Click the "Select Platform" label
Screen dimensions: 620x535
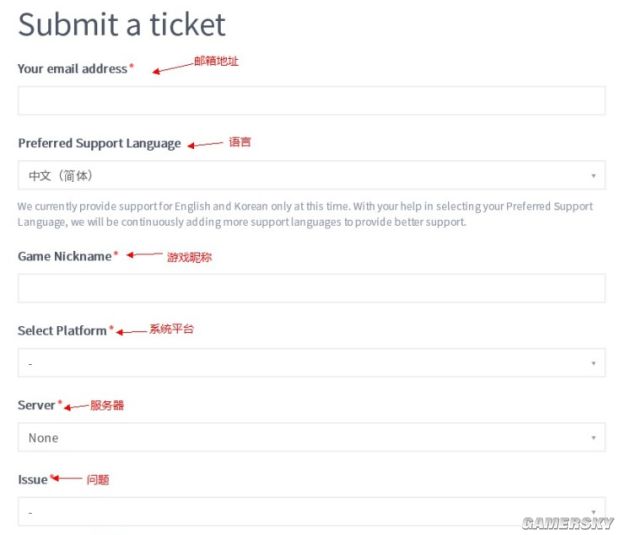(x=62, y=331)
